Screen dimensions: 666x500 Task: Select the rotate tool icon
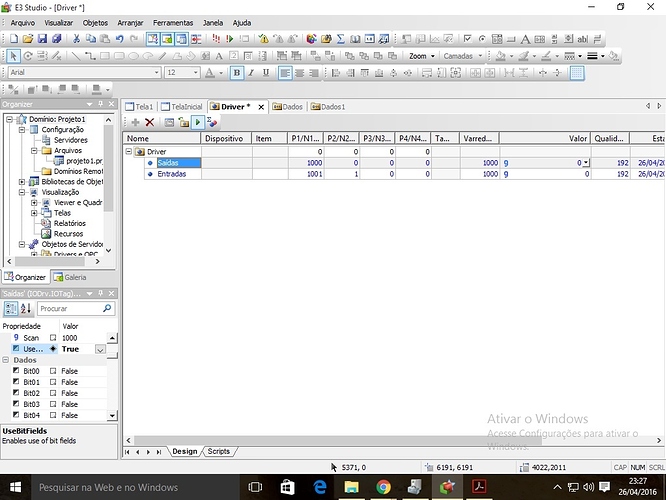[28, 56]
